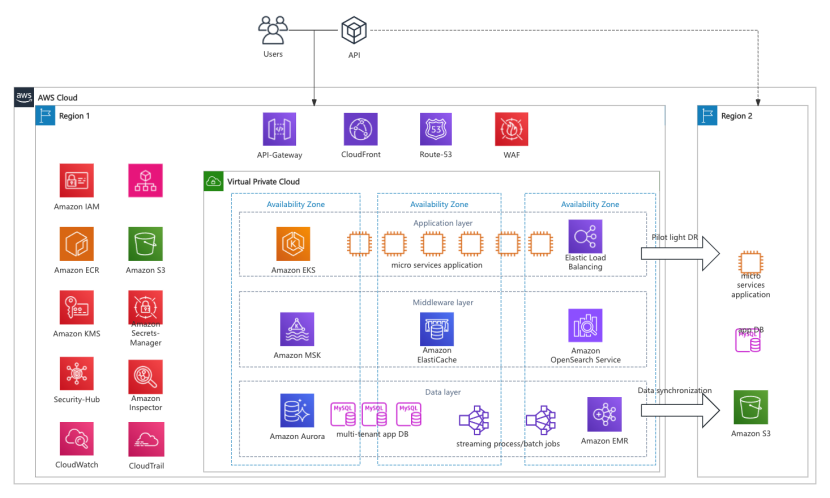Screen dimensions: 830x498
Task: Click the Amazon MSK icon
Action: pyautogui.click(x=297, y=329)
